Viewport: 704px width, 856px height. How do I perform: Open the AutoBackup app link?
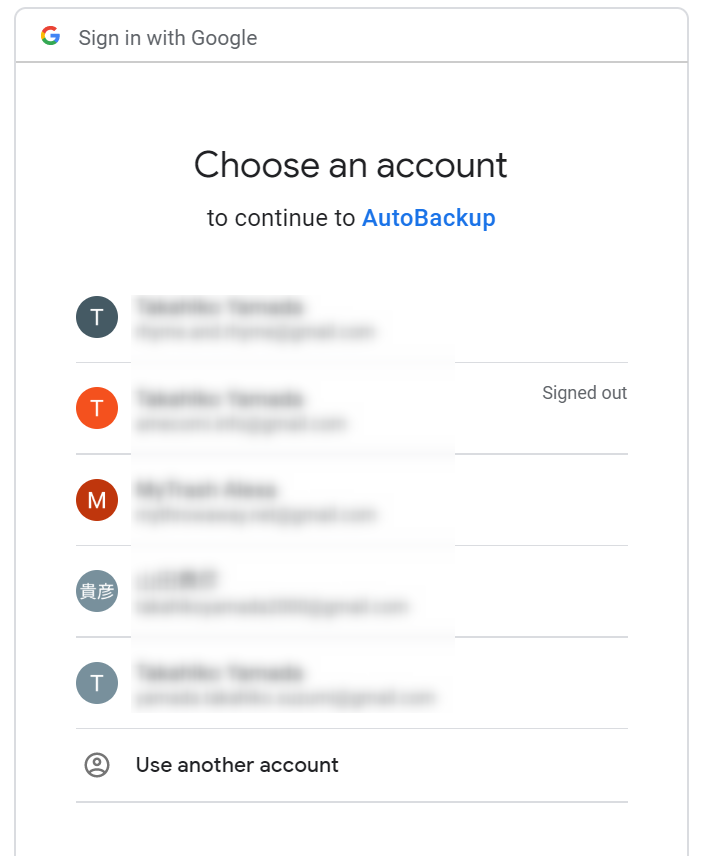tap(428, 218)
